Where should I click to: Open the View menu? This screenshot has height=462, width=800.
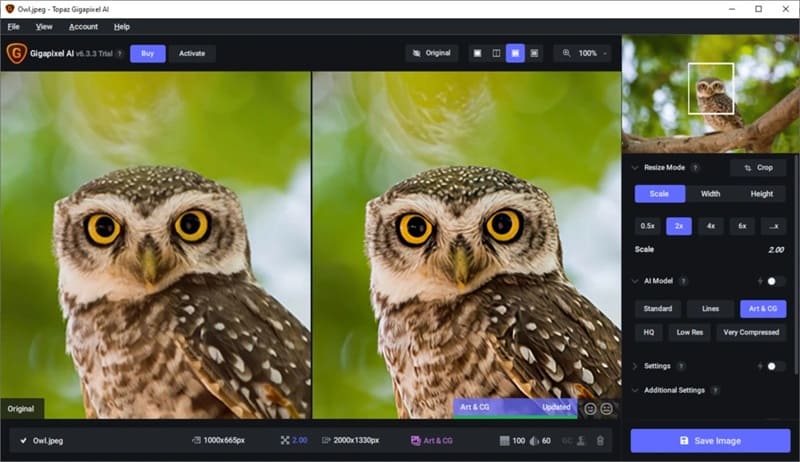(x=44, y=27)
